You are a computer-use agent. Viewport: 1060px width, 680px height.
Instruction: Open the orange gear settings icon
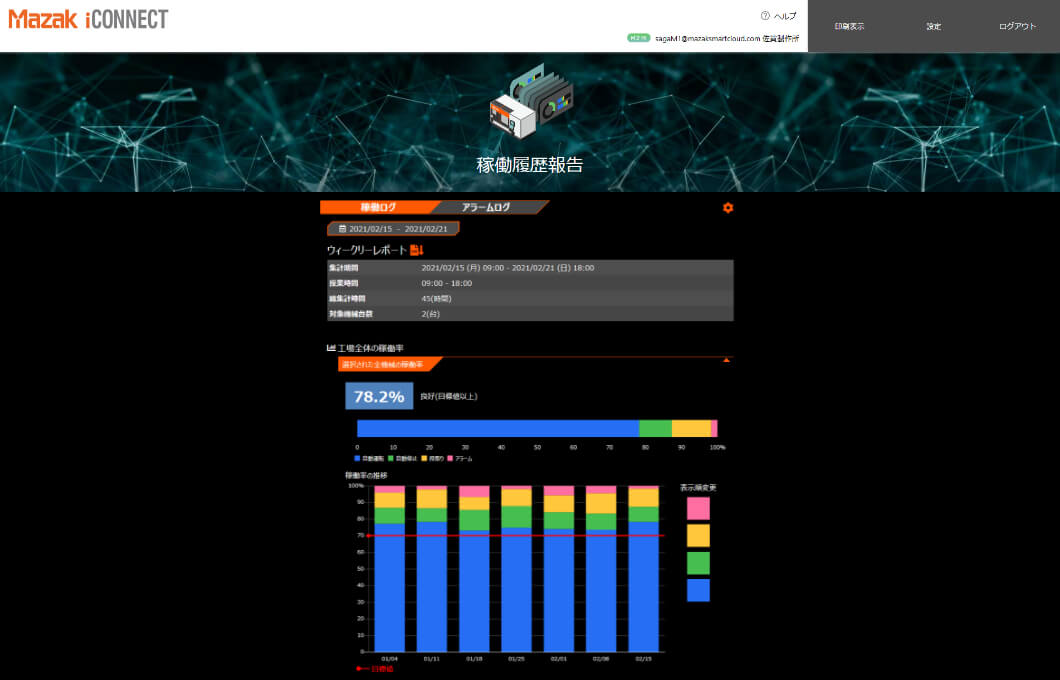pyautogui.click(x=727, y=208)
